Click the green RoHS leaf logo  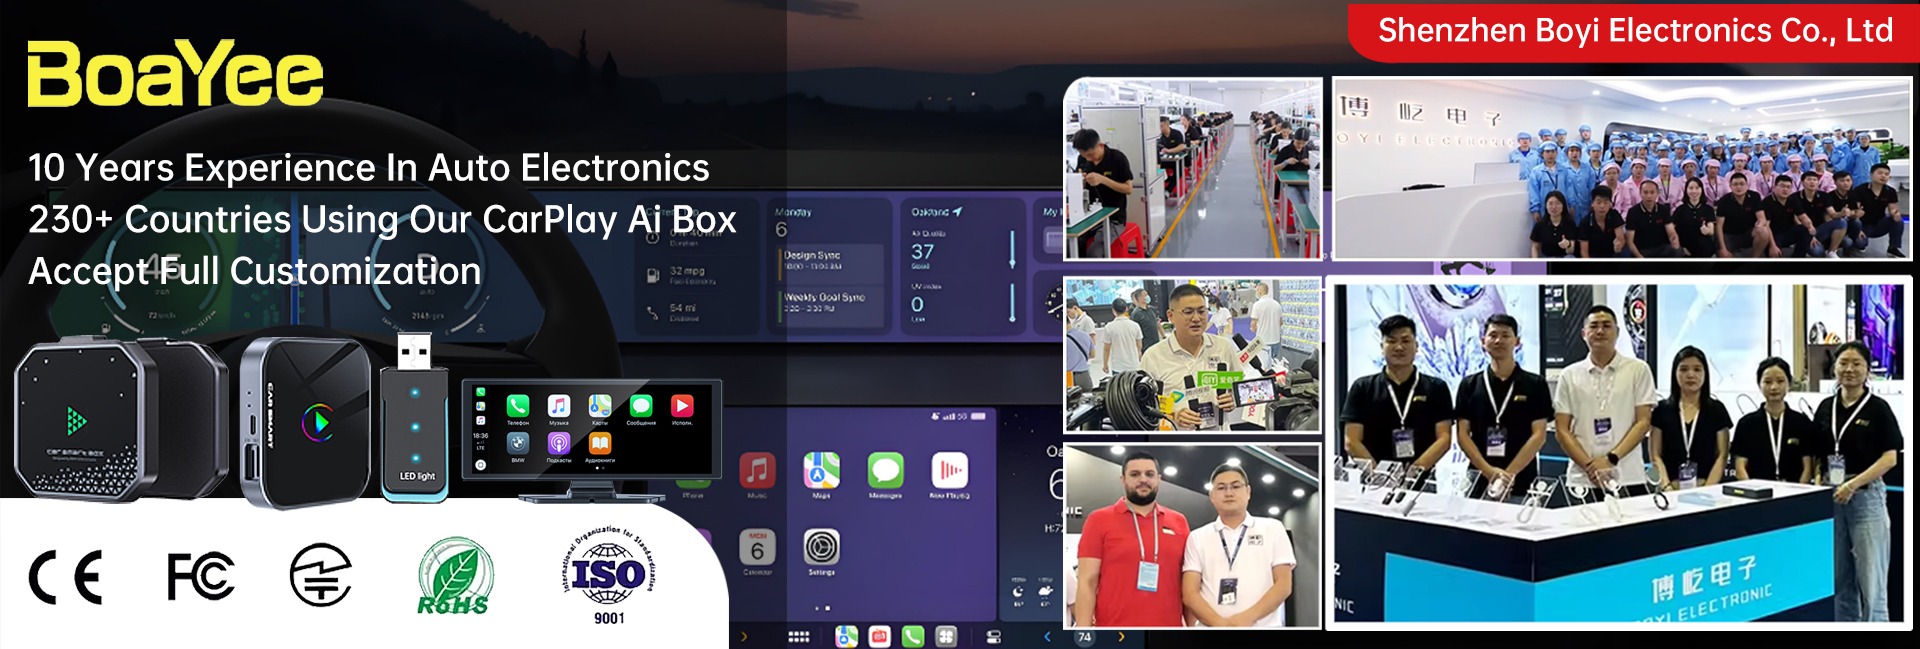point(454,577)
